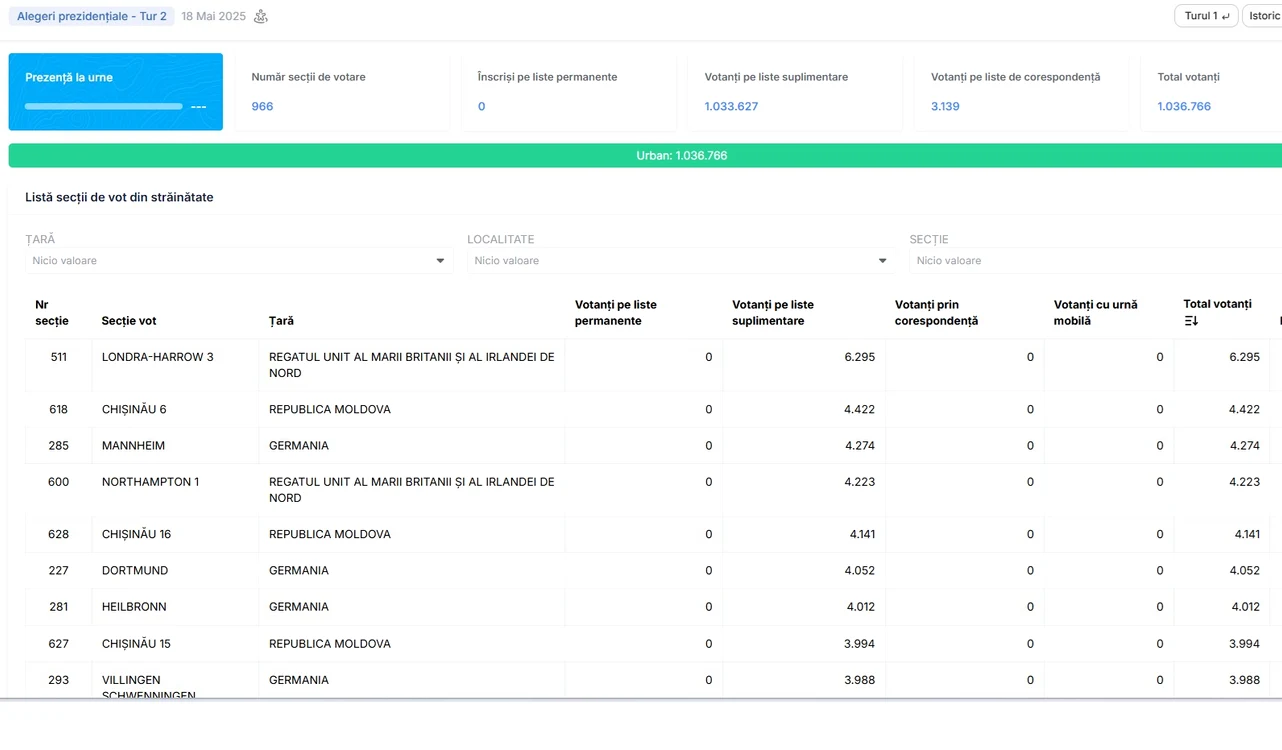Click the green Urban: 1.036.766 bar

point(645,156)
